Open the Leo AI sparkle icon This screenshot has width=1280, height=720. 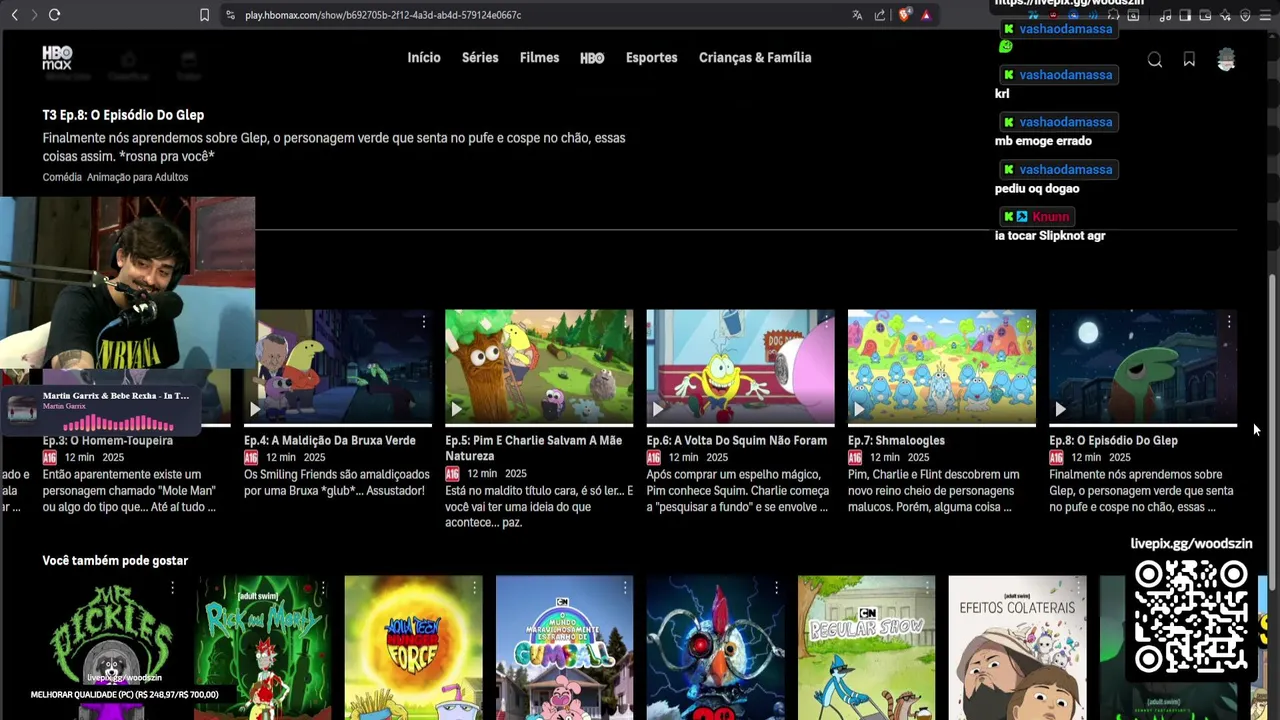pyautogui.click(x=1225, y=15)
